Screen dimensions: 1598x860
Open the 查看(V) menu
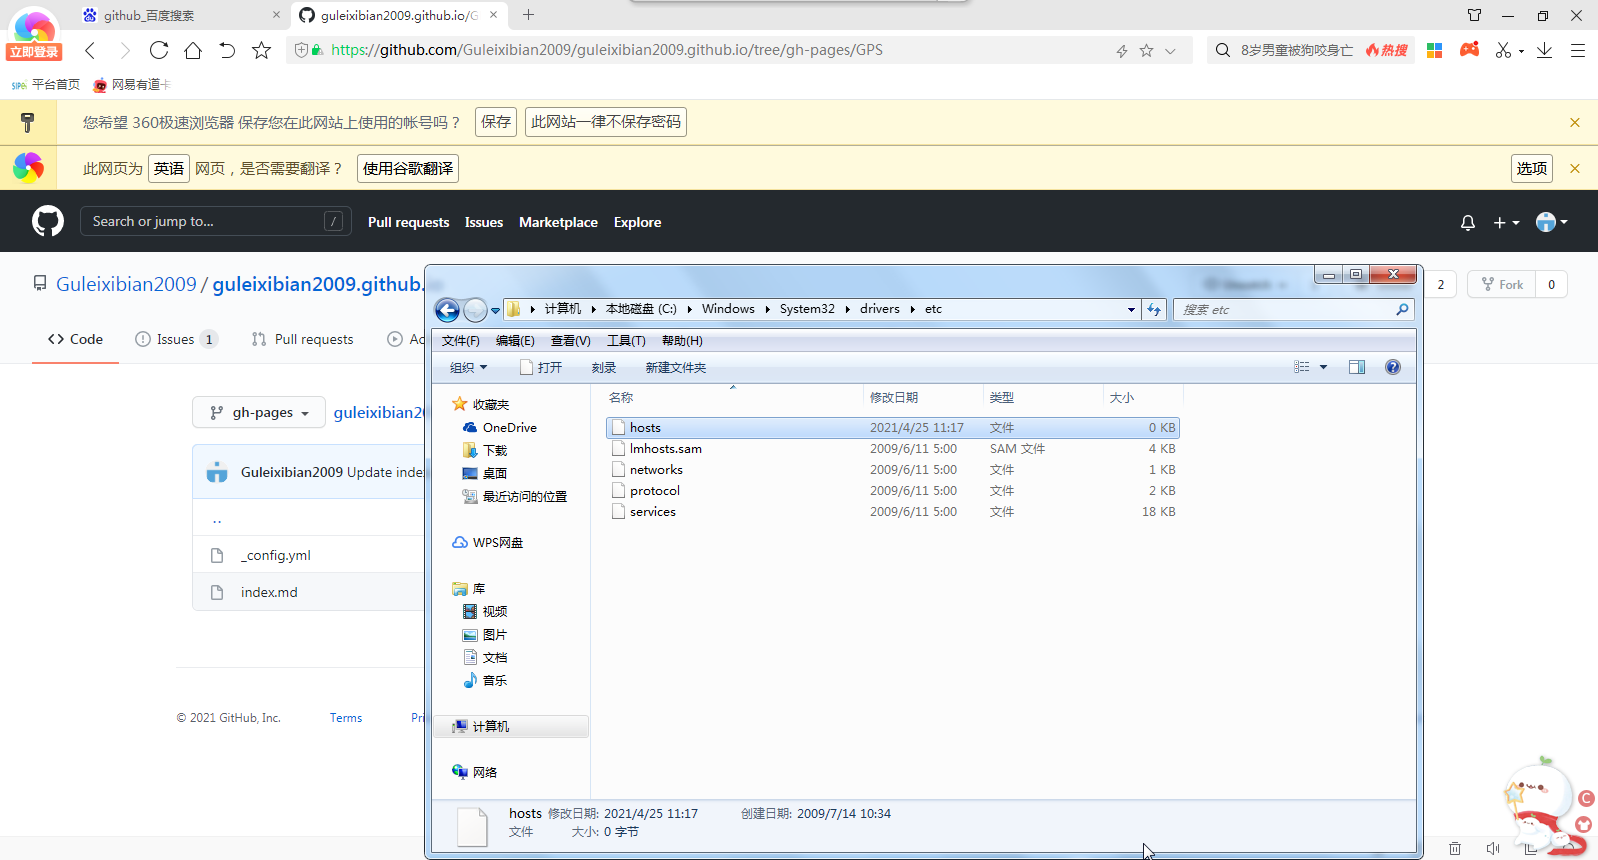tap(571, 341)
